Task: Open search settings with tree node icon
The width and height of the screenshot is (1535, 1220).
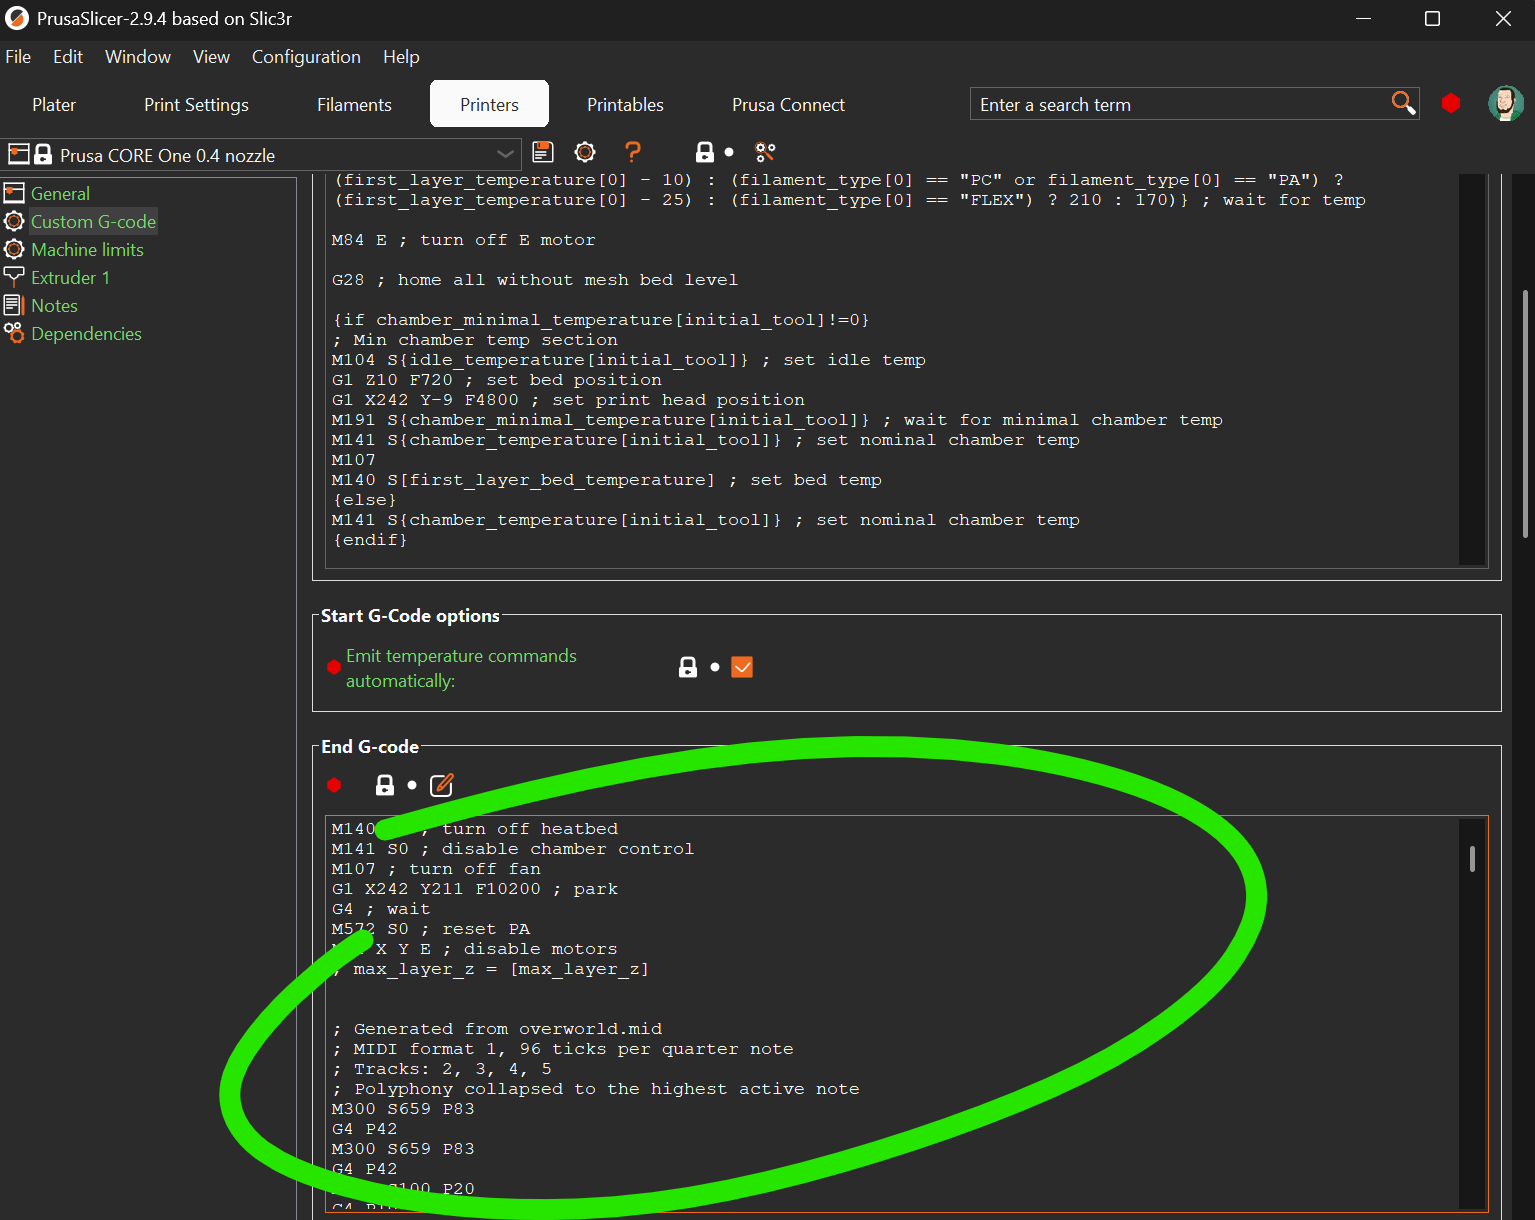Action: [765, 152]
